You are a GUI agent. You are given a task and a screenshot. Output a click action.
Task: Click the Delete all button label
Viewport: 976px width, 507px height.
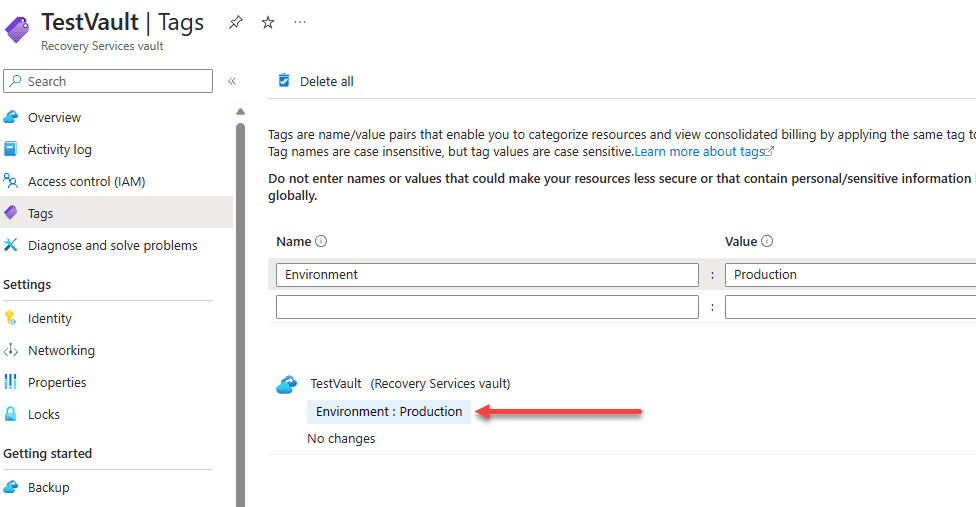327,81
